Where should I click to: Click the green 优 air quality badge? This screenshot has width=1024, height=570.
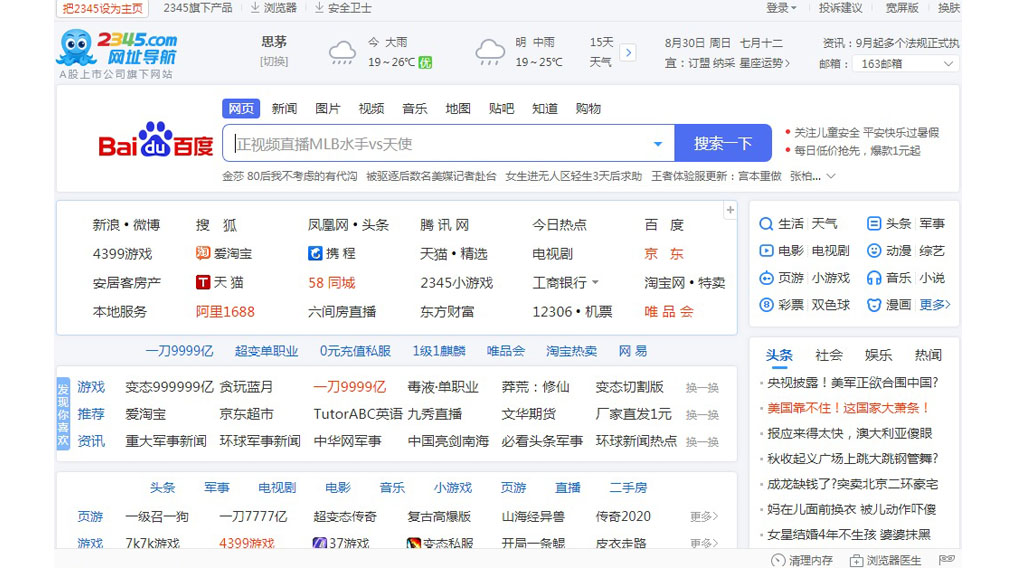(x=425, y=63)
